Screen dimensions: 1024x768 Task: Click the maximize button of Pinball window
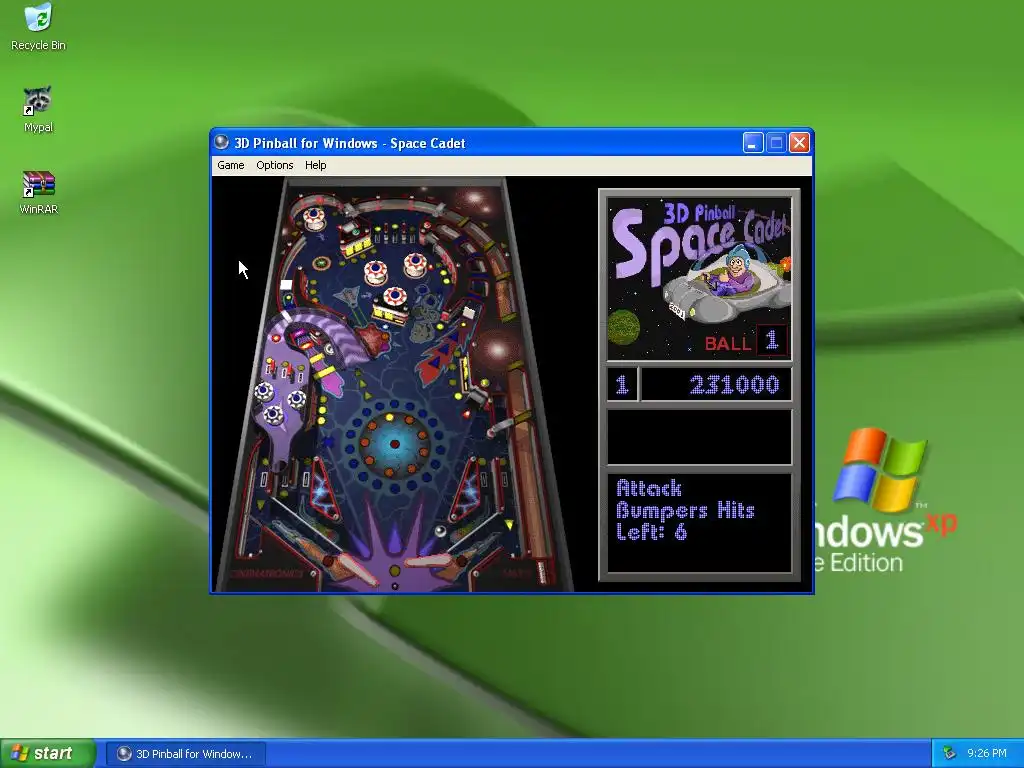point(776,142)
